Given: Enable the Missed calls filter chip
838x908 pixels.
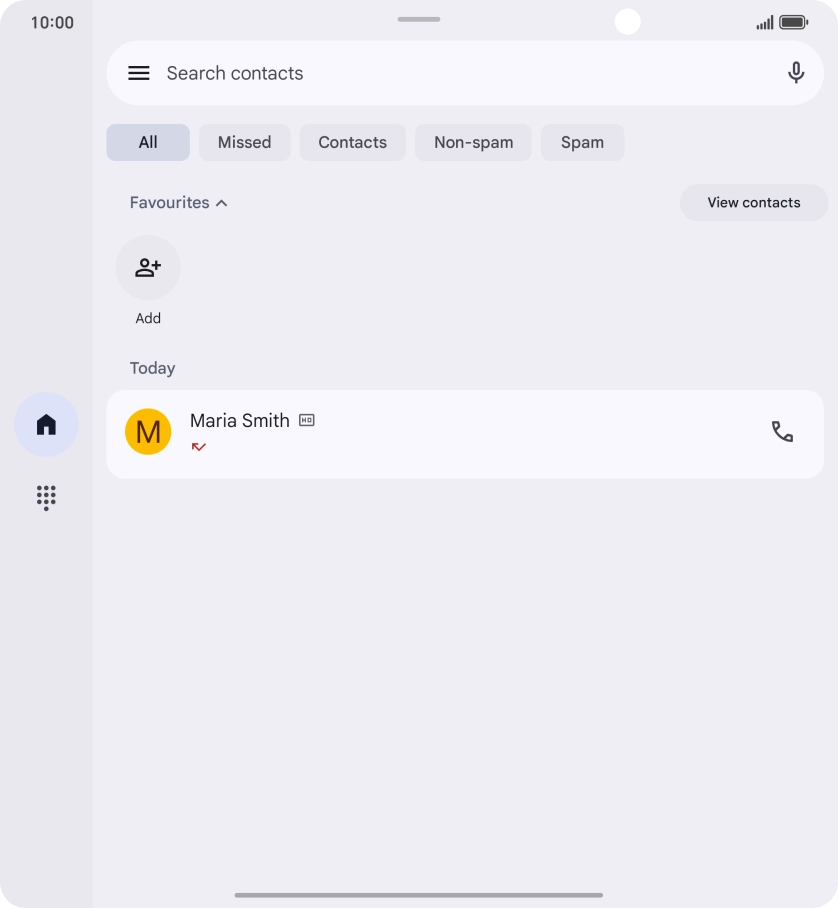Looking at the screenshot, I should 244,142.
